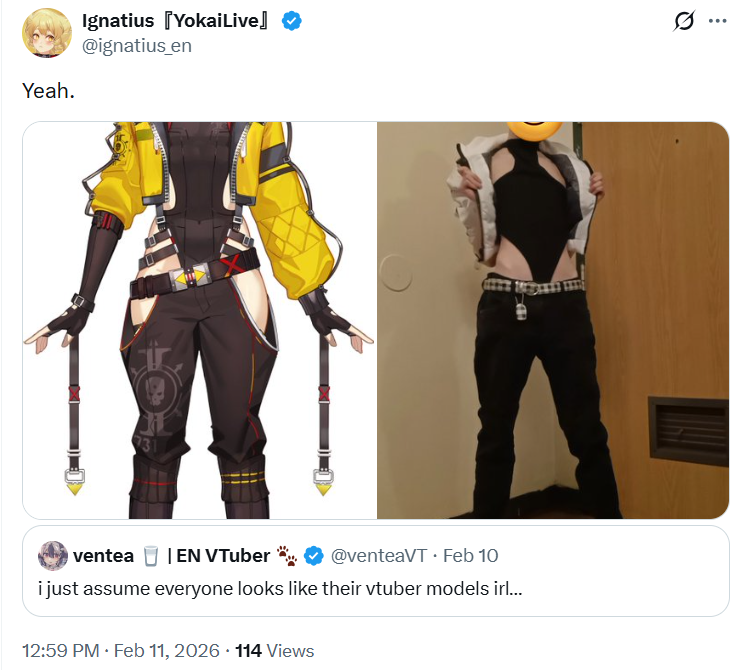Click the Ignatius『YokaiLive』display name
Viewport: 750px width, 670px height.
point(175,21)
